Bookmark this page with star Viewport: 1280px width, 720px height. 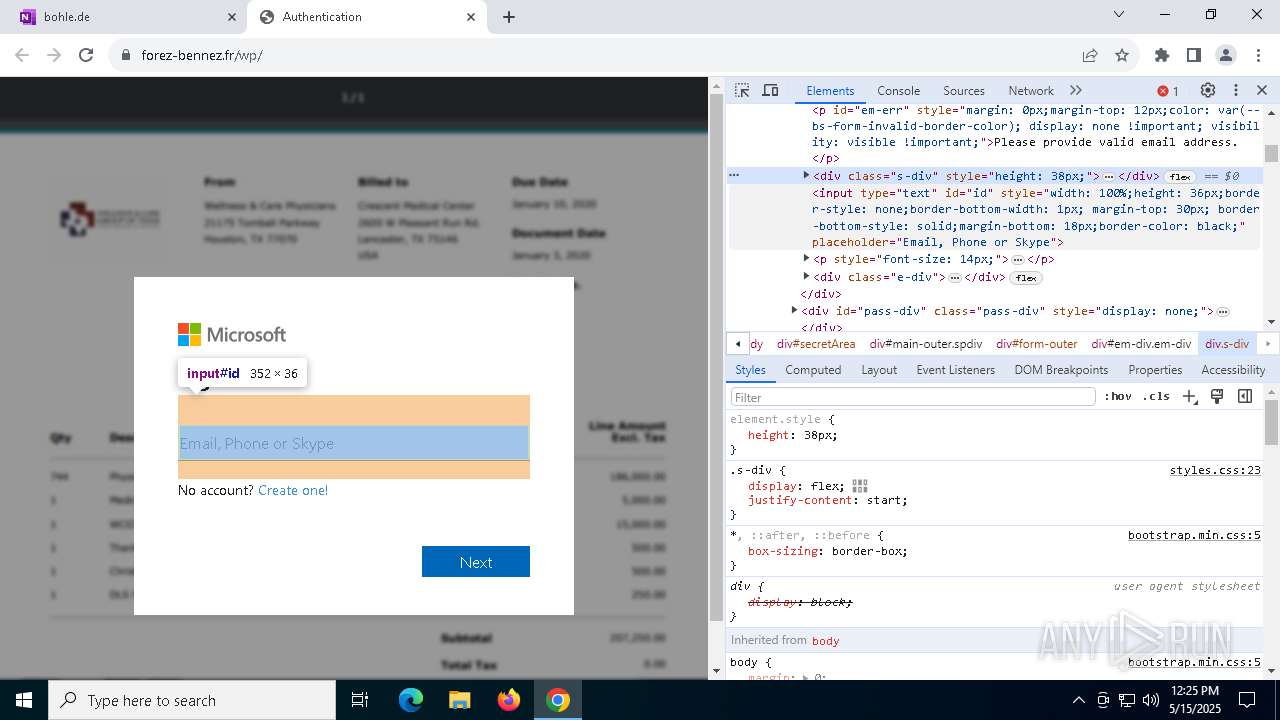point(1122,55)
